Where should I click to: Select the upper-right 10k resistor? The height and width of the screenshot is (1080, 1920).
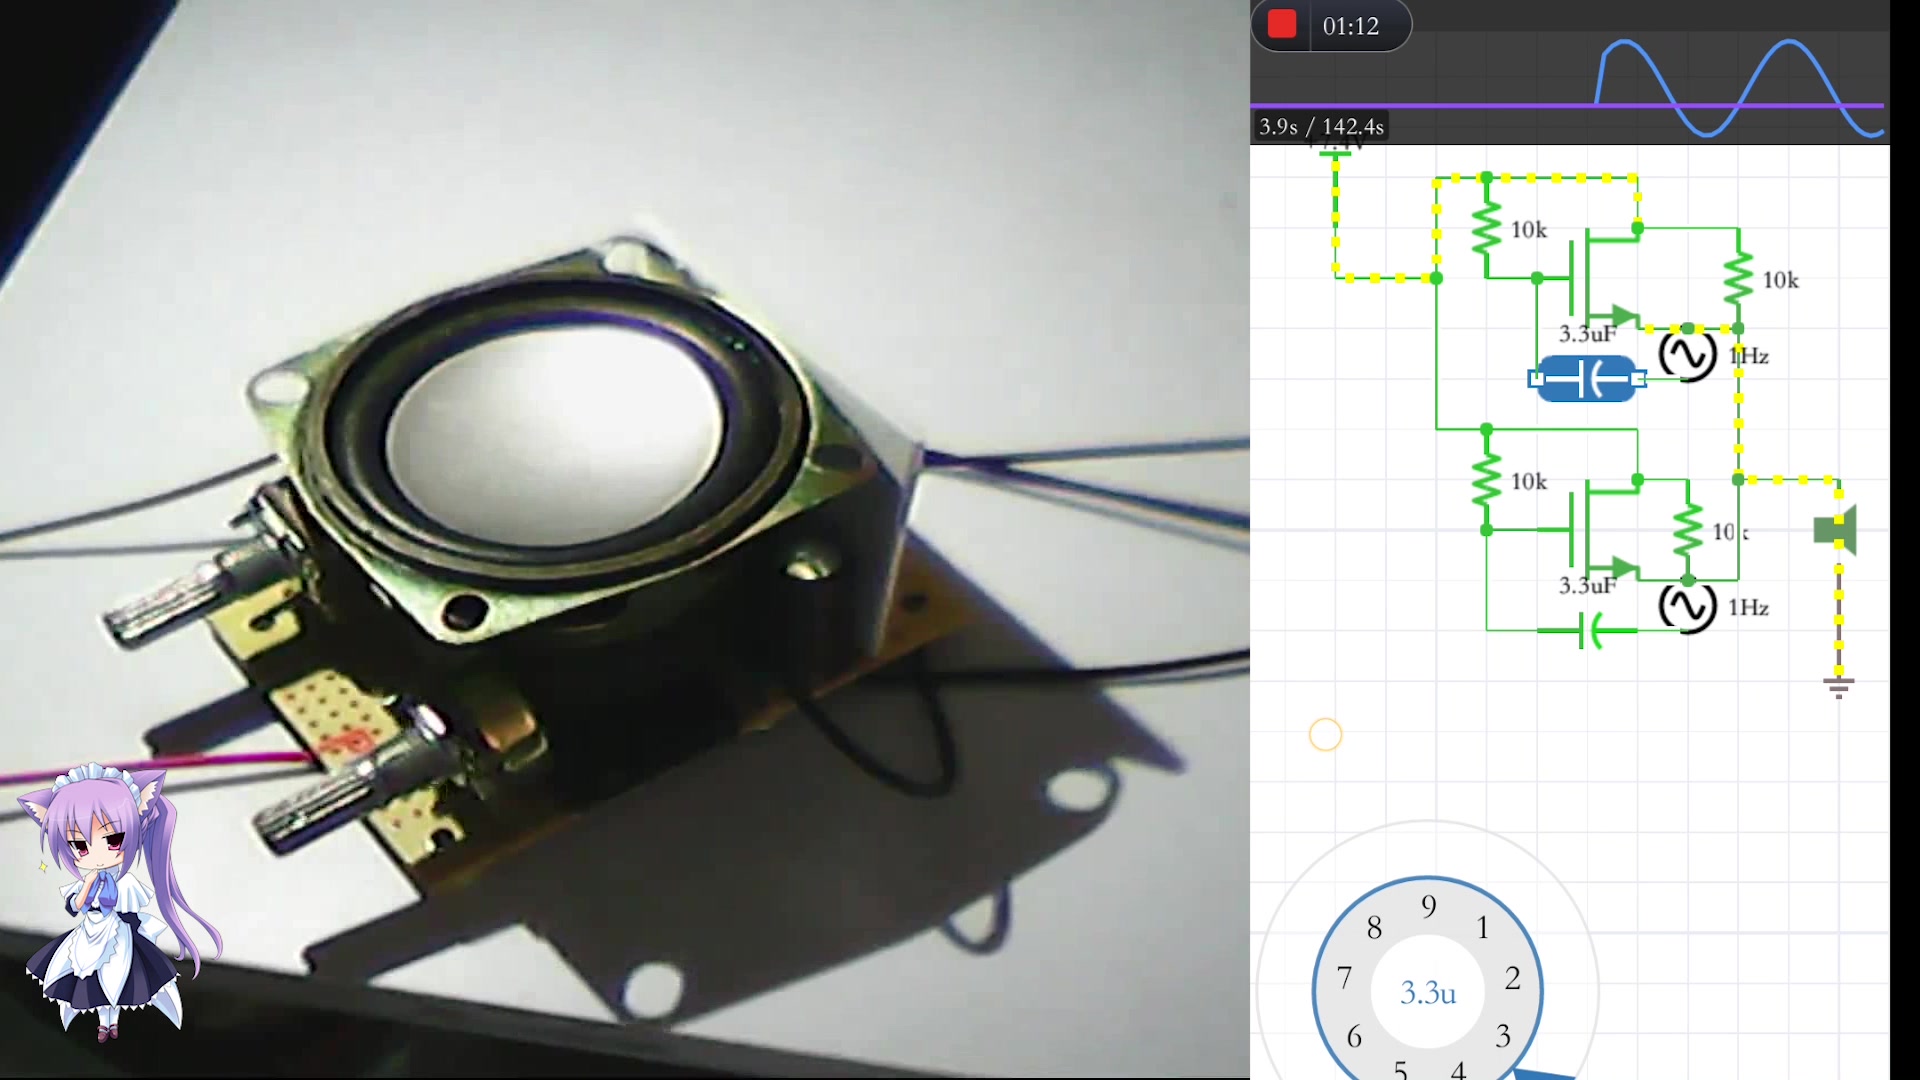1739,278
